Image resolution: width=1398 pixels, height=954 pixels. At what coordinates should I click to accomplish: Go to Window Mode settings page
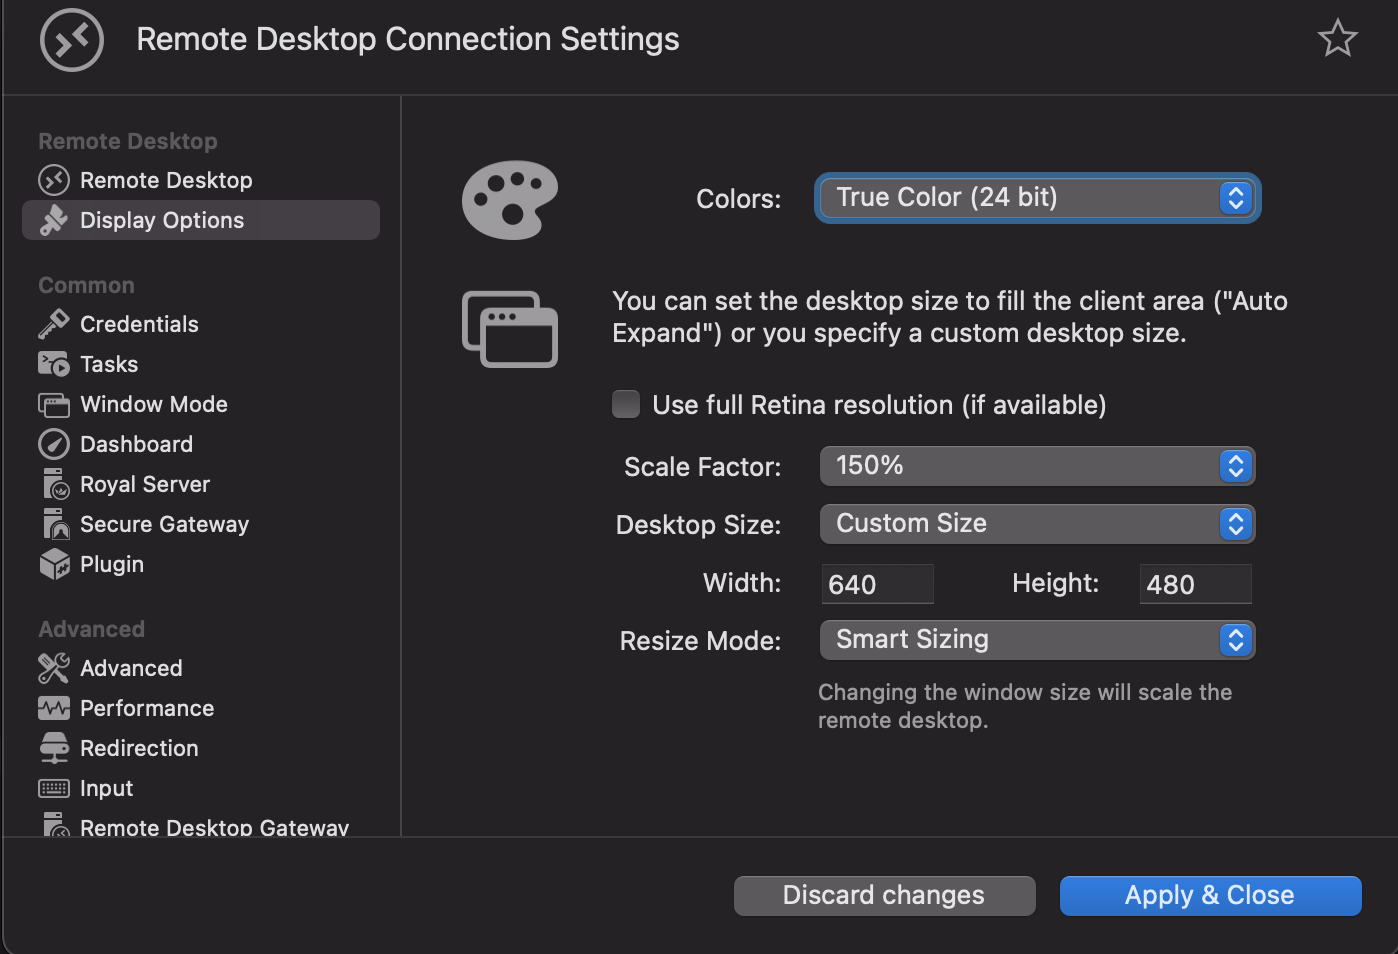coord(153,404)
